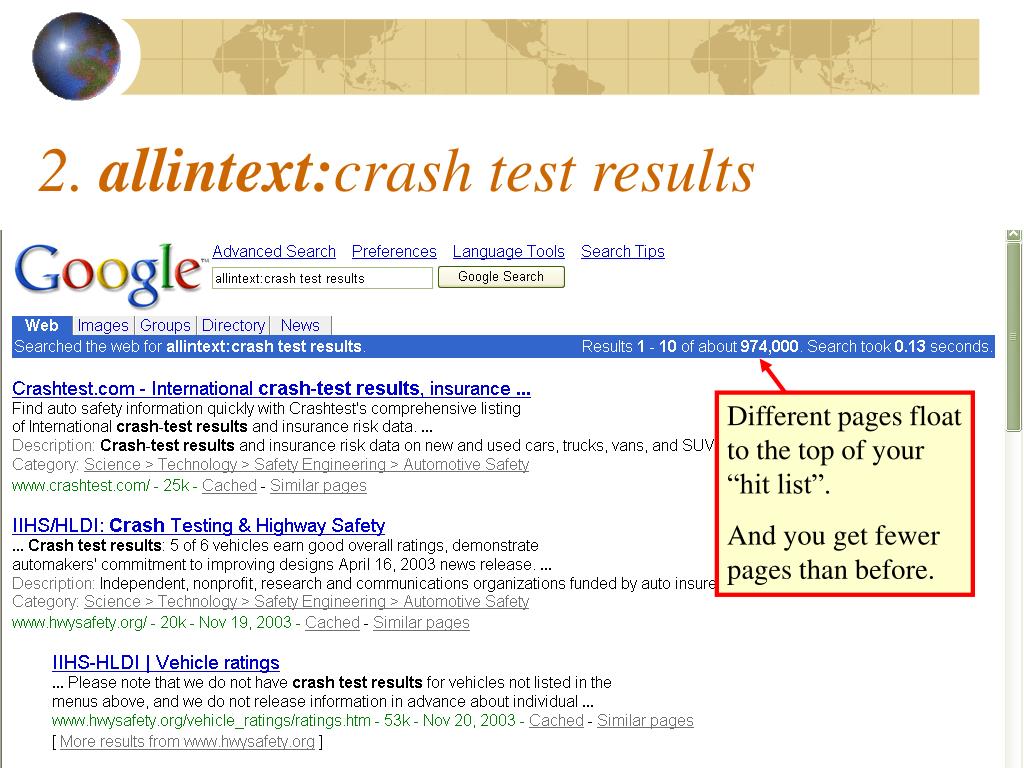Click the 974,000 results count text

click(x=769, y=346)
